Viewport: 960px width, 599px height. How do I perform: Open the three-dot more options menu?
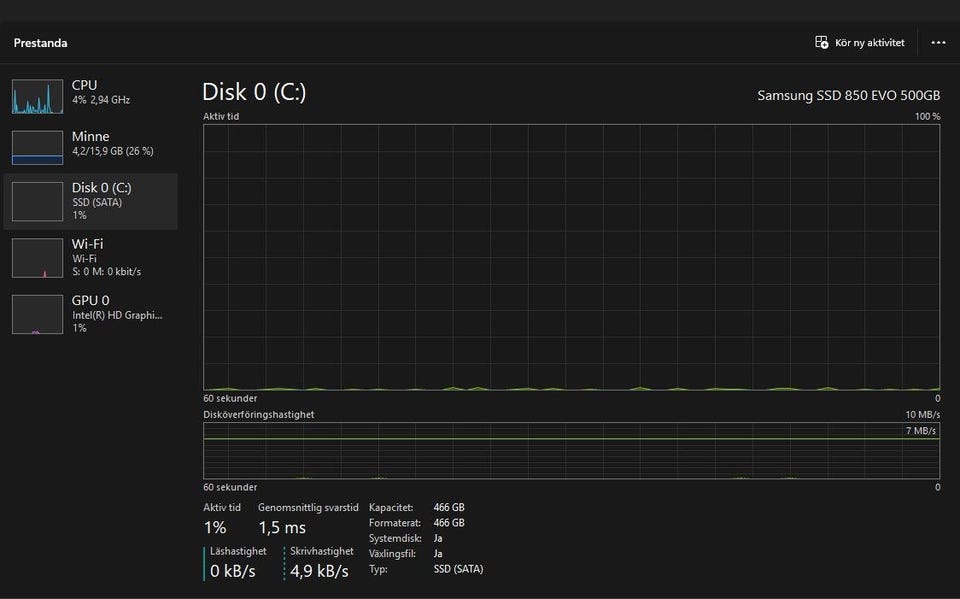(938, 43)
